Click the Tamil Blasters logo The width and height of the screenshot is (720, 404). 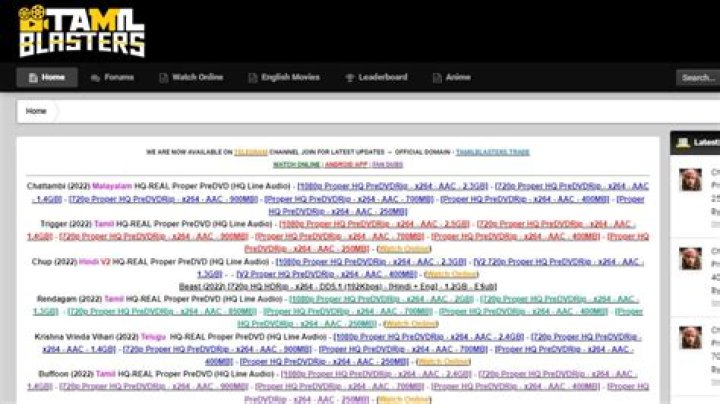(x=82, y=30)
